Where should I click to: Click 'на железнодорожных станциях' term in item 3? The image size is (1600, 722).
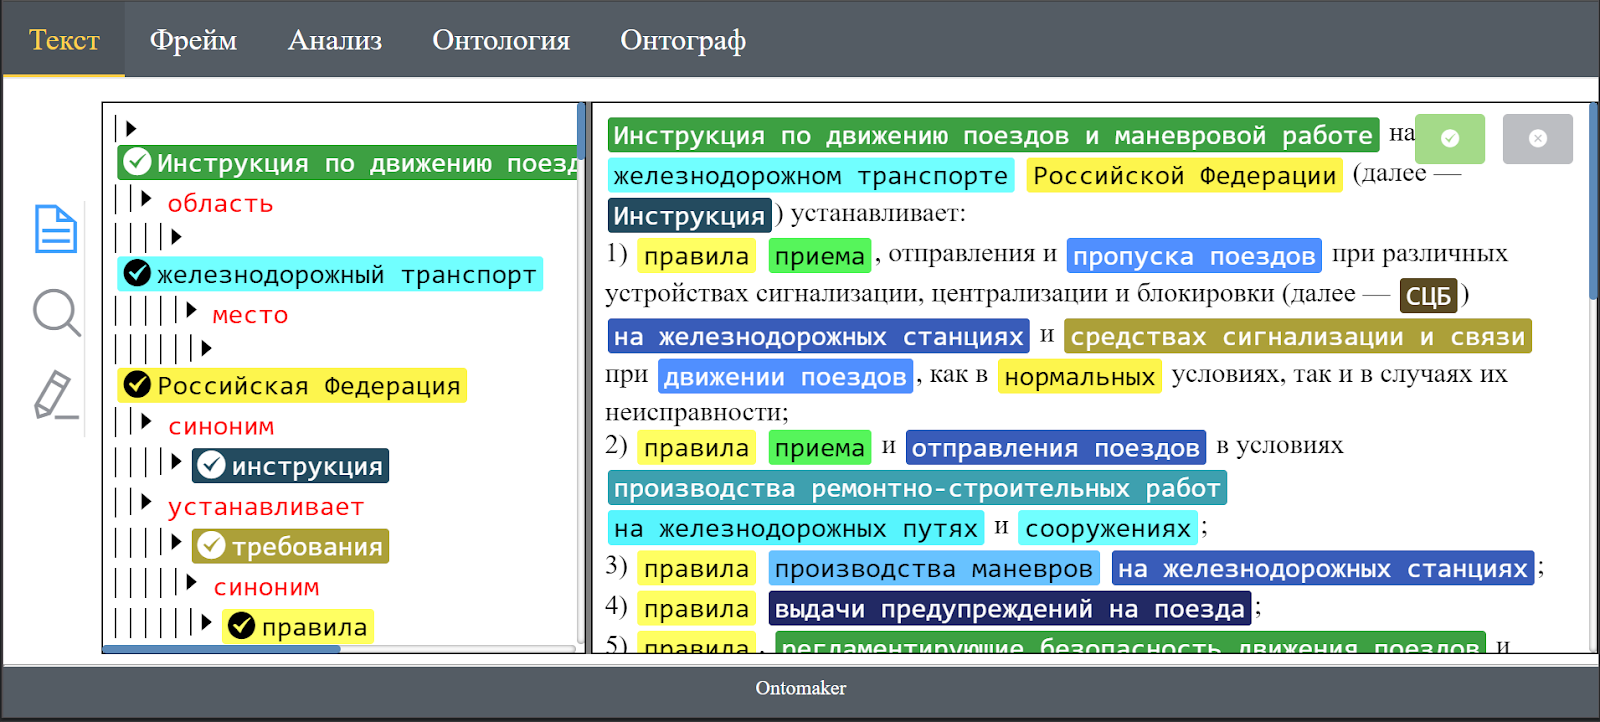click(1323, 569)
